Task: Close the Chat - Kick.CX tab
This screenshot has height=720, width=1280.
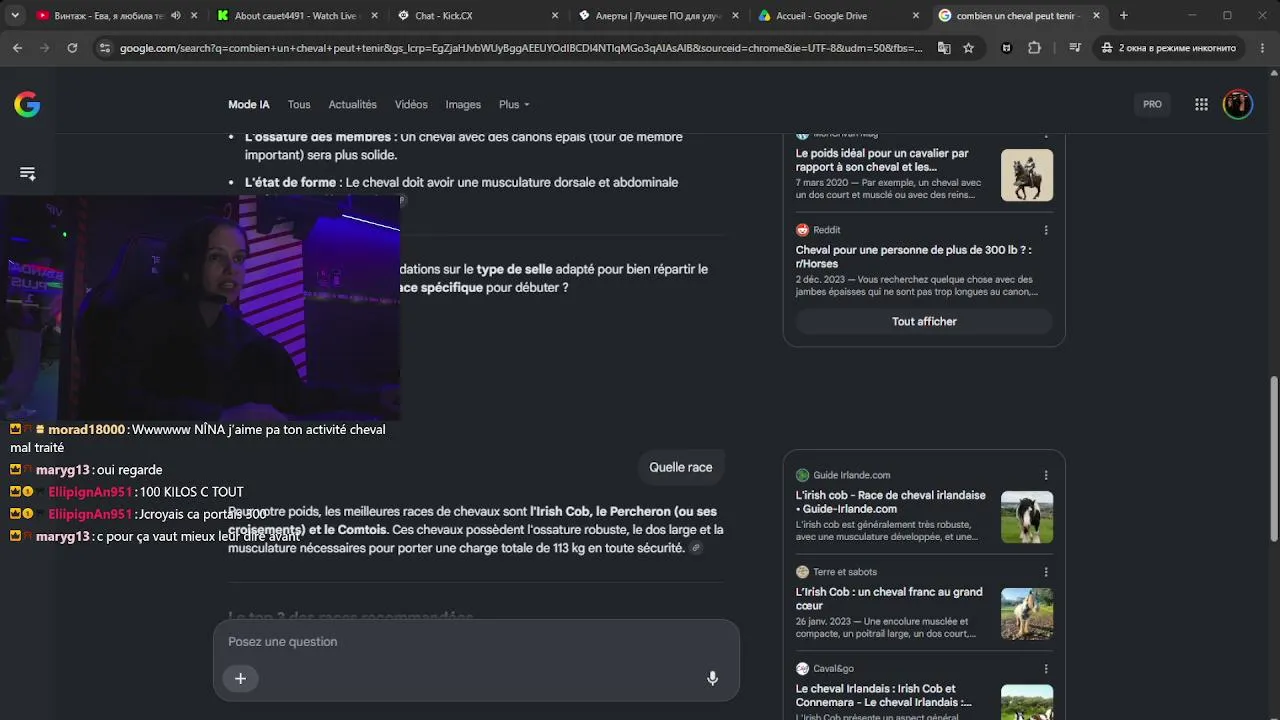Action: 555,16
